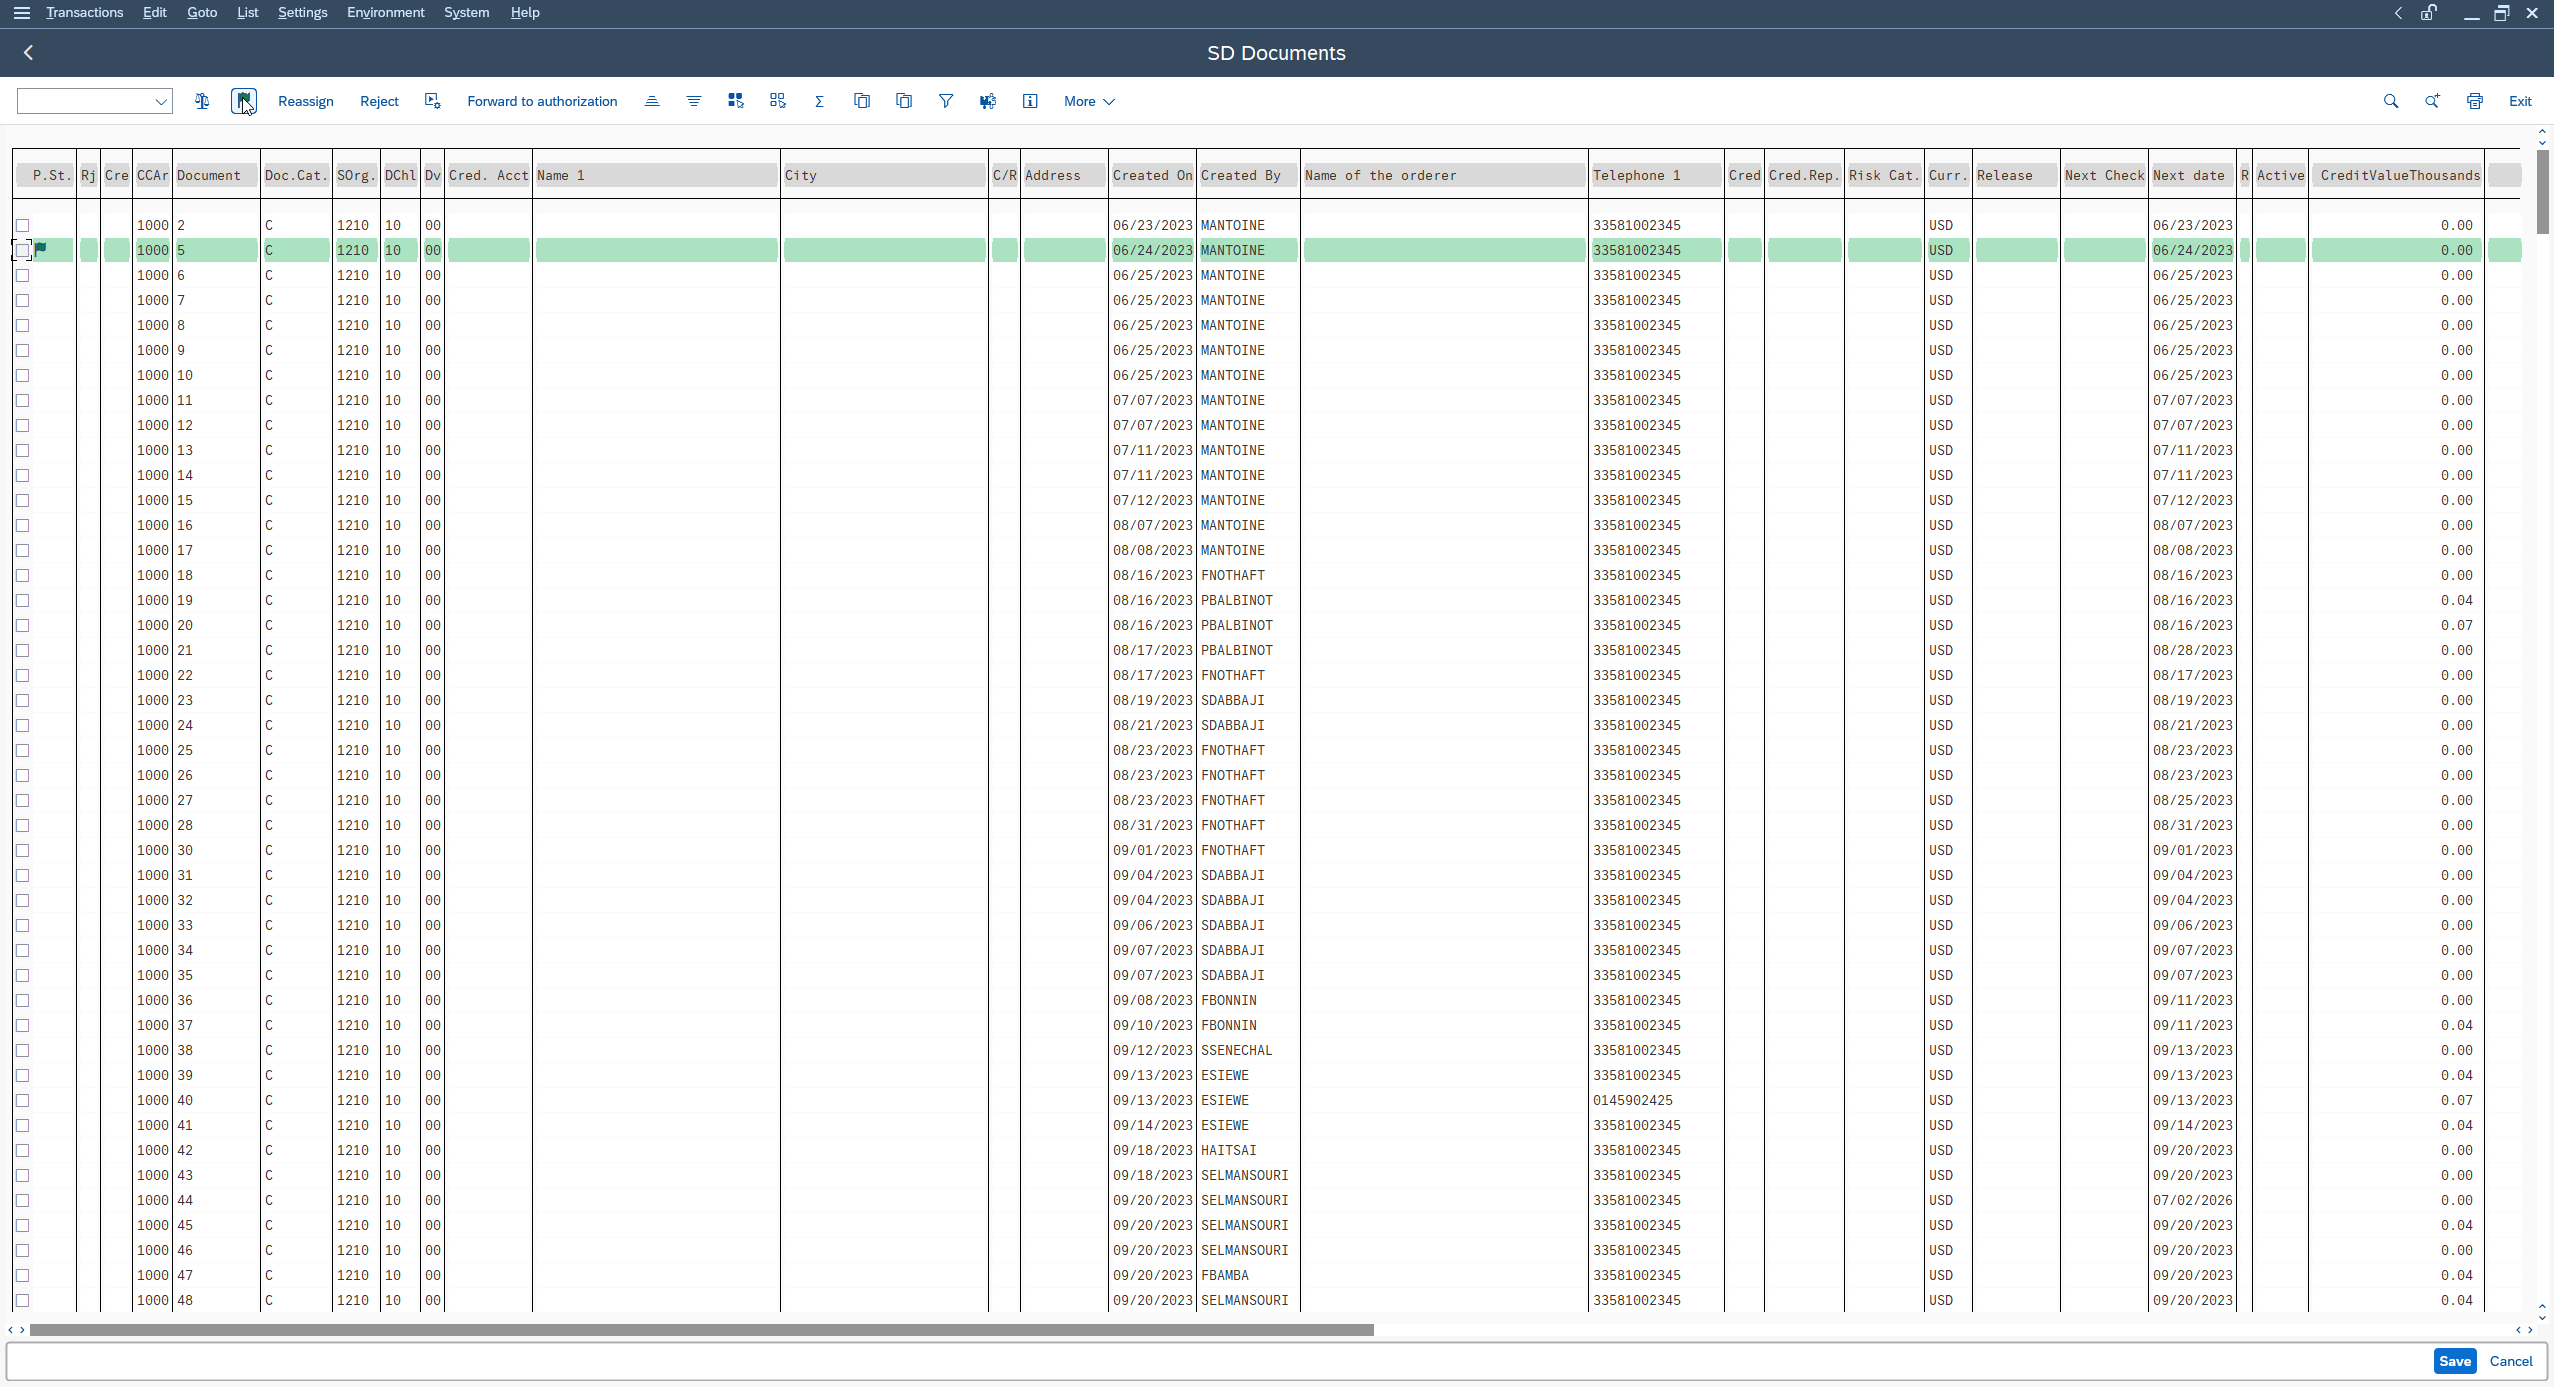Click the deselect all icon

778,101
